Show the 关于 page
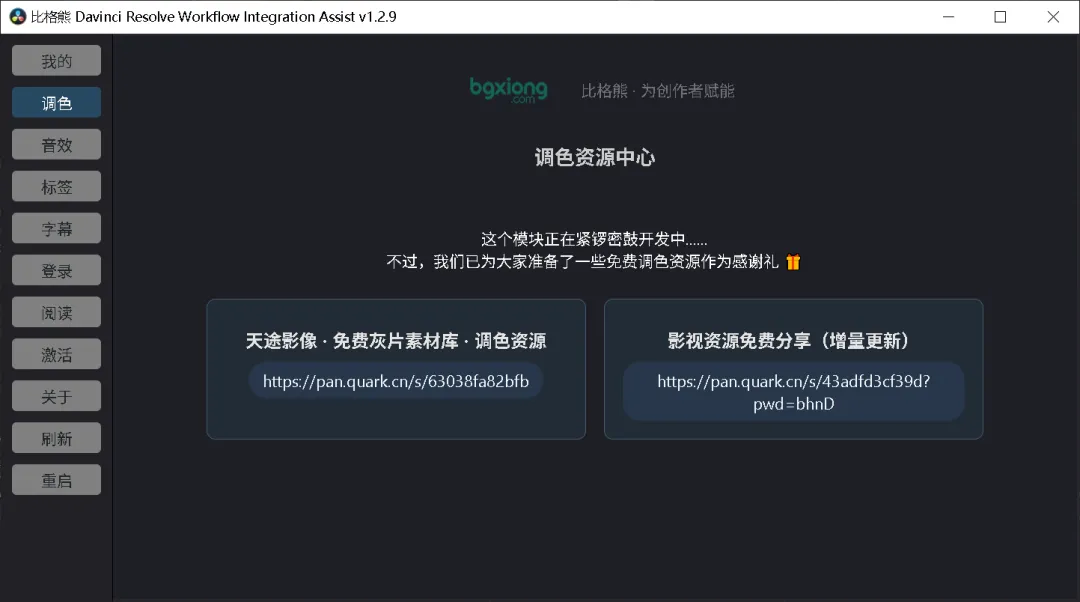The image size is (1080, 602). click(56, 397)
